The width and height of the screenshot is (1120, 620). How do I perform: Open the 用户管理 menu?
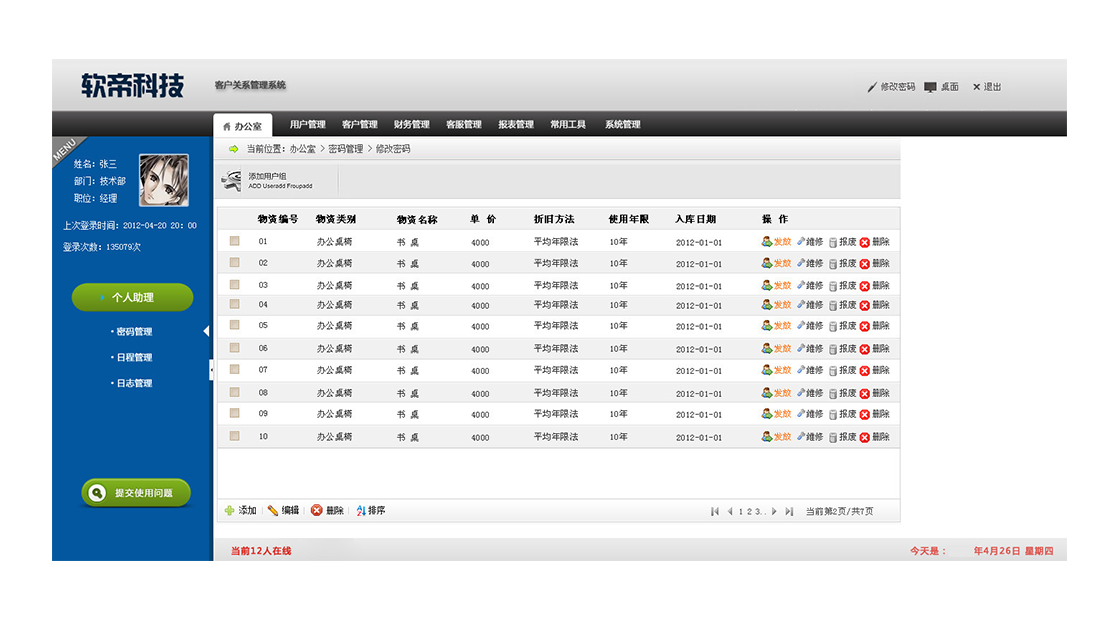click(308, 124)
